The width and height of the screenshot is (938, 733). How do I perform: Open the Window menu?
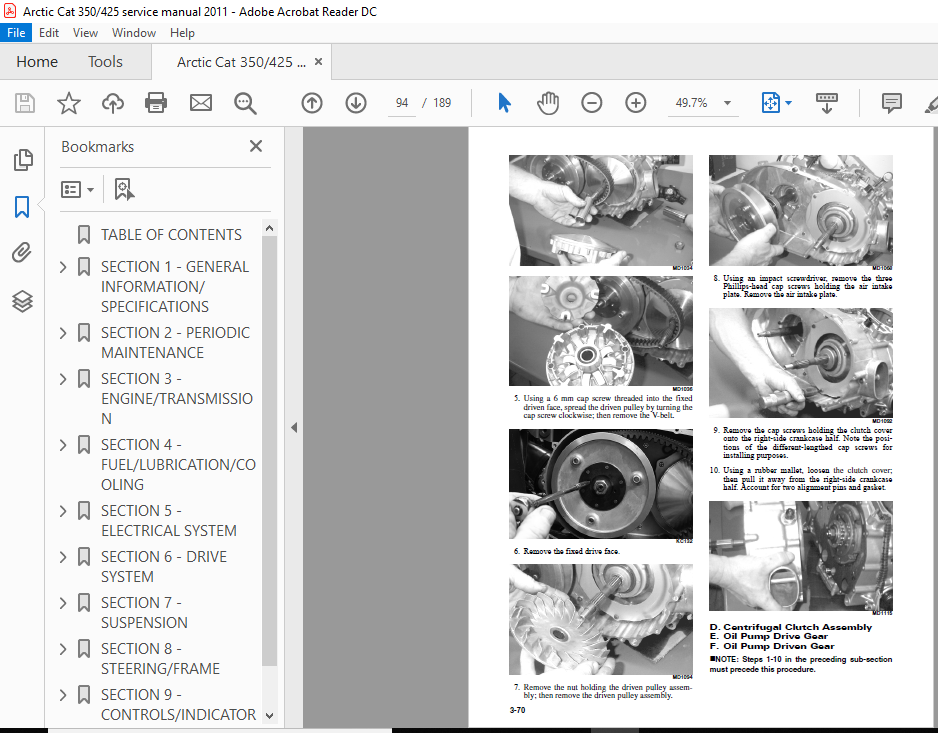(x=134, y=33)
